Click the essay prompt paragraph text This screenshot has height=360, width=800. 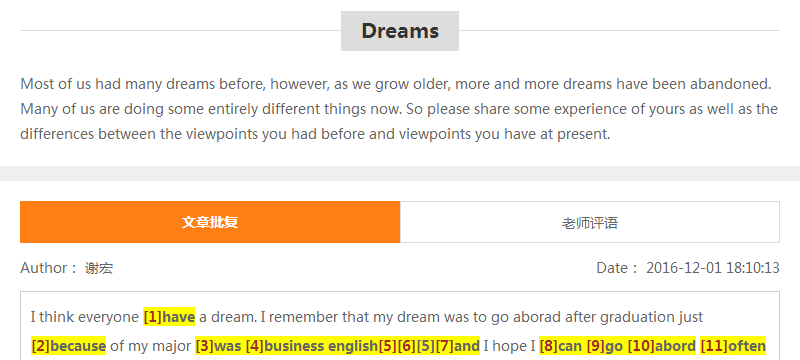pyautogui.click(x=399, y=109)
